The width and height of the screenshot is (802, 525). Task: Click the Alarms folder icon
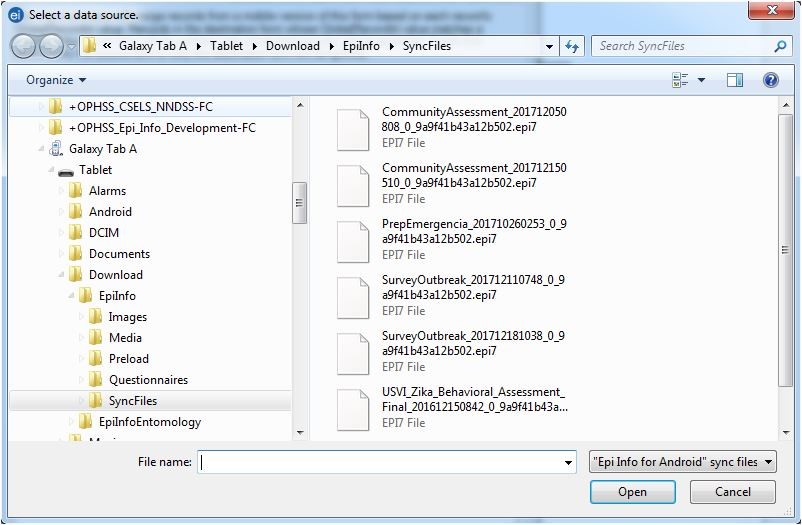(76, 190)
